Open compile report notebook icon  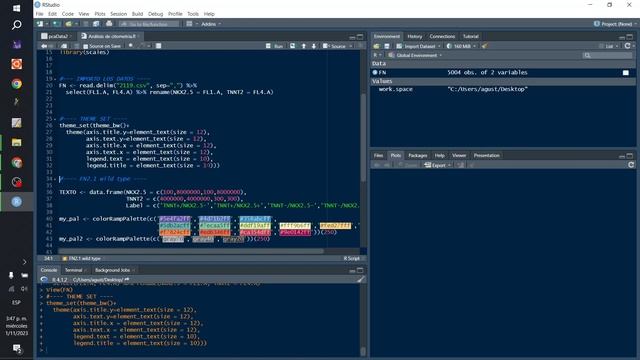(158, 46)
